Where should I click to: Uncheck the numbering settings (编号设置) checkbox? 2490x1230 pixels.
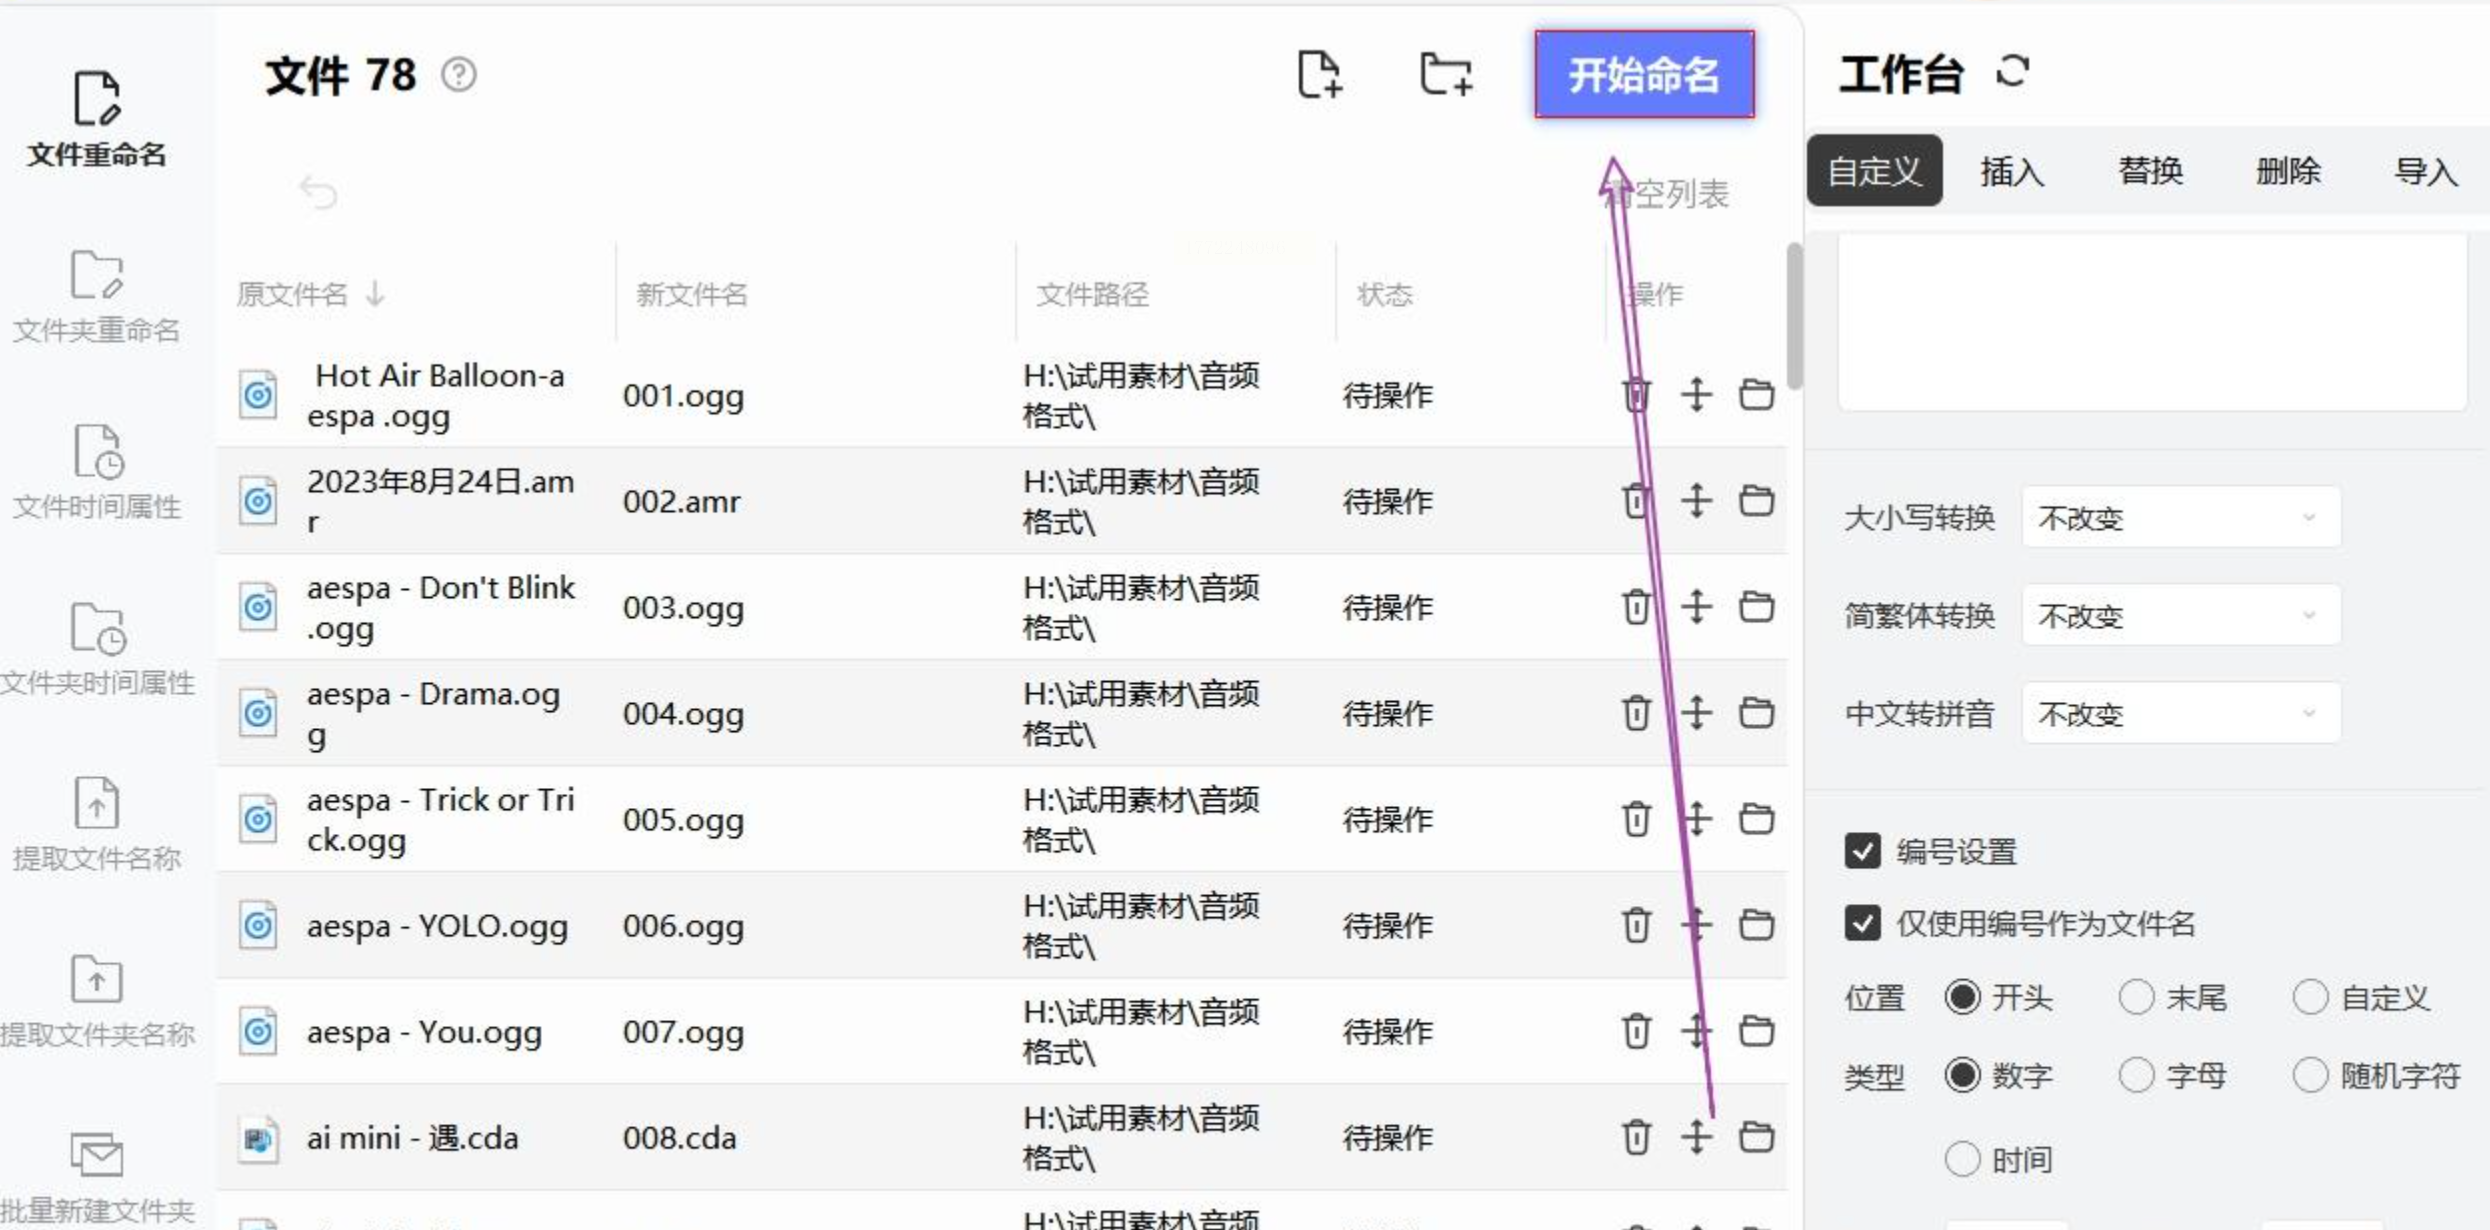(x=1862, y=852)
